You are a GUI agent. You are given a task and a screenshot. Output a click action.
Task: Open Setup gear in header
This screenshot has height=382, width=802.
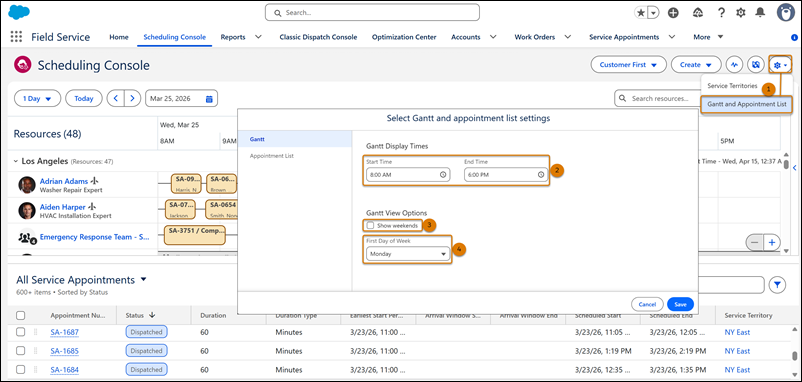(x=741, y=13)
